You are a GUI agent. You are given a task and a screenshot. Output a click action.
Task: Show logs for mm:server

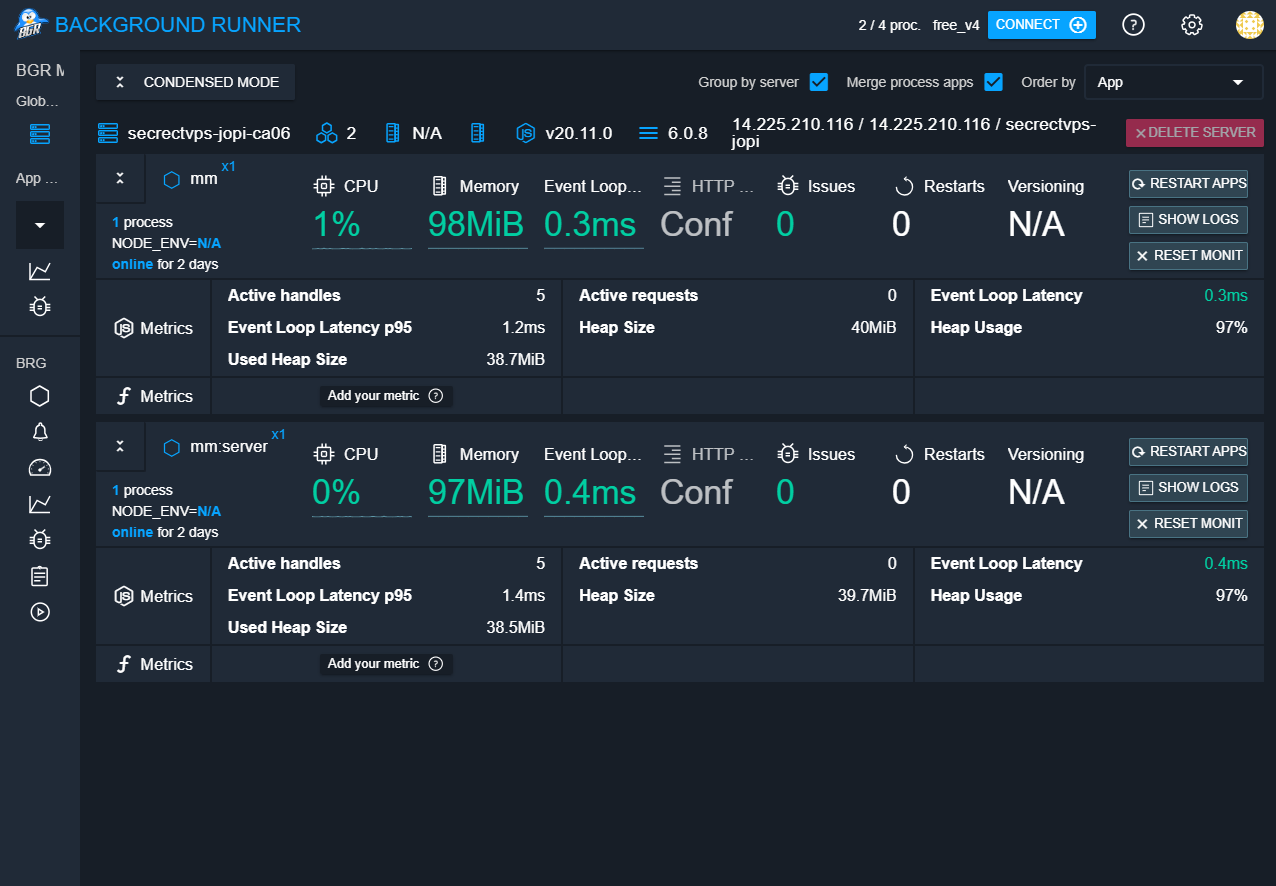1189,487
